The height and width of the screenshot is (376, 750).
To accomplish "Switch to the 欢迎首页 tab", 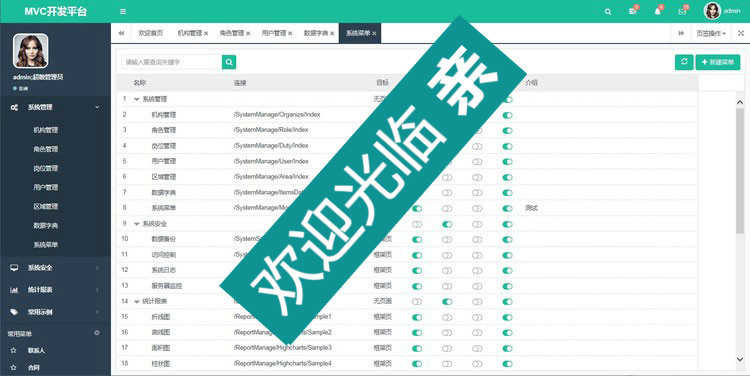I will click(x=151, y=33).
